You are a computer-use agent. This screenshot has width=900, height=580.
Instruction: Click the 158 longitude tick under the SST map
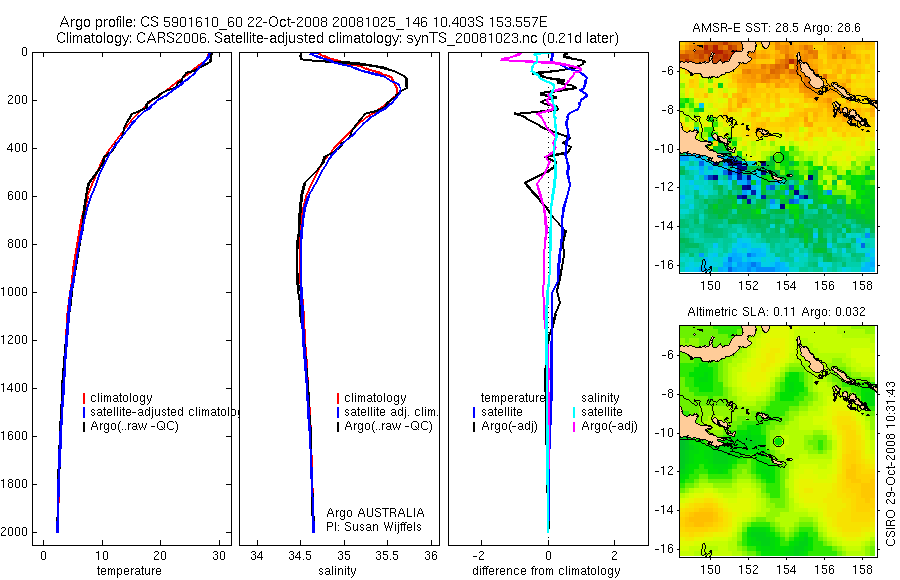[862, 285]
